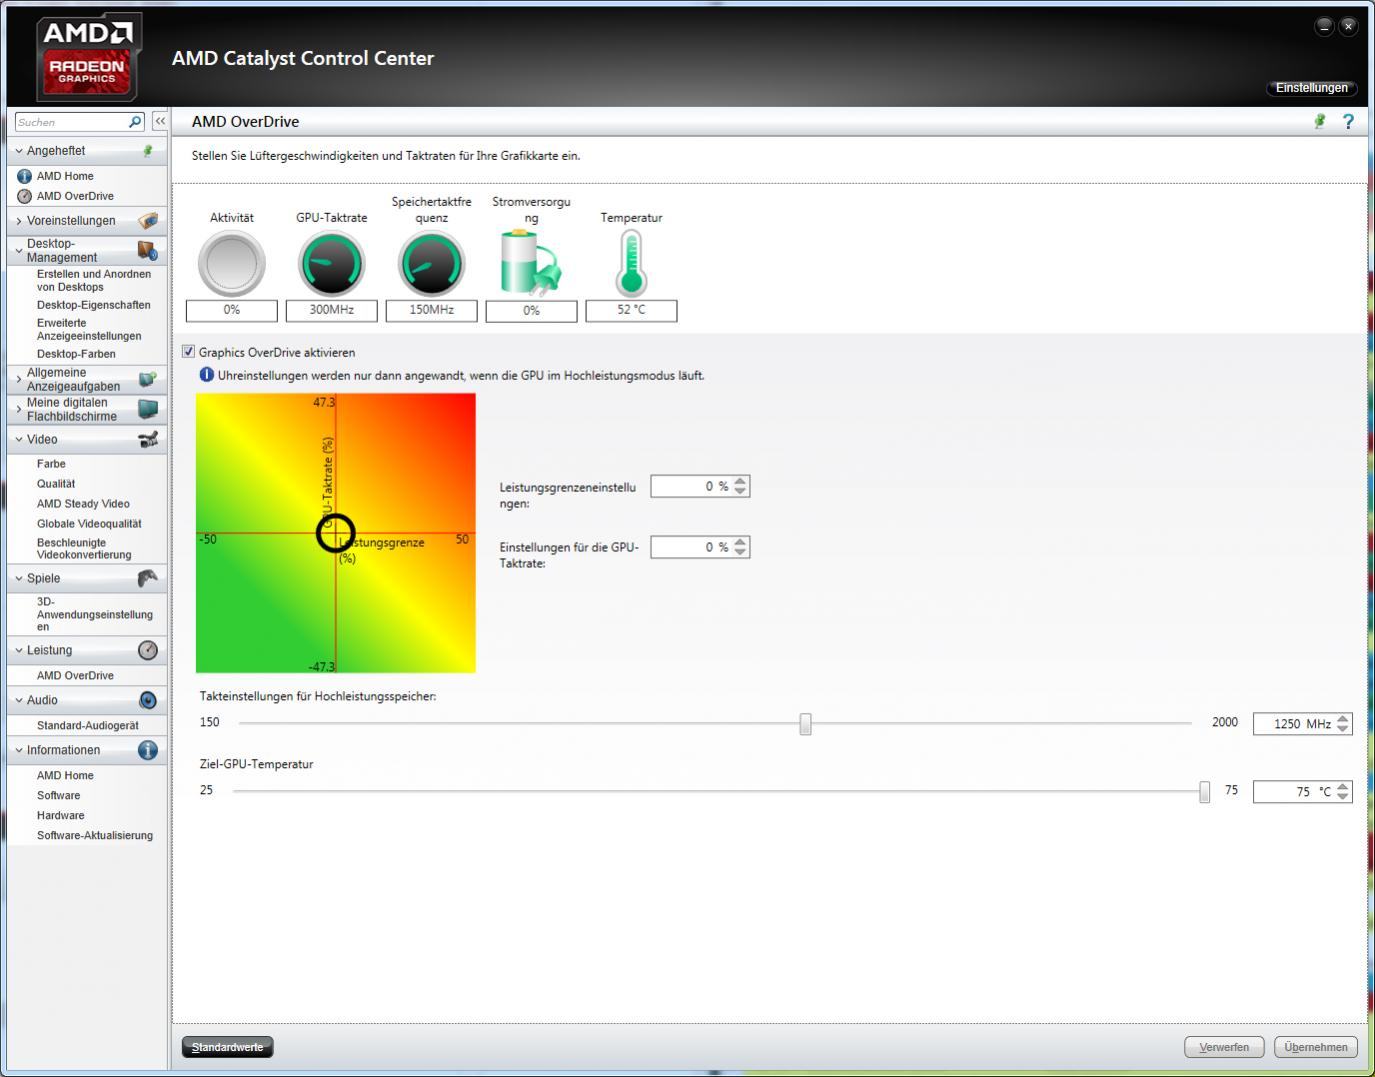Click the Audio speaker icon
Screen dimensions: 1375x1077
148,700
